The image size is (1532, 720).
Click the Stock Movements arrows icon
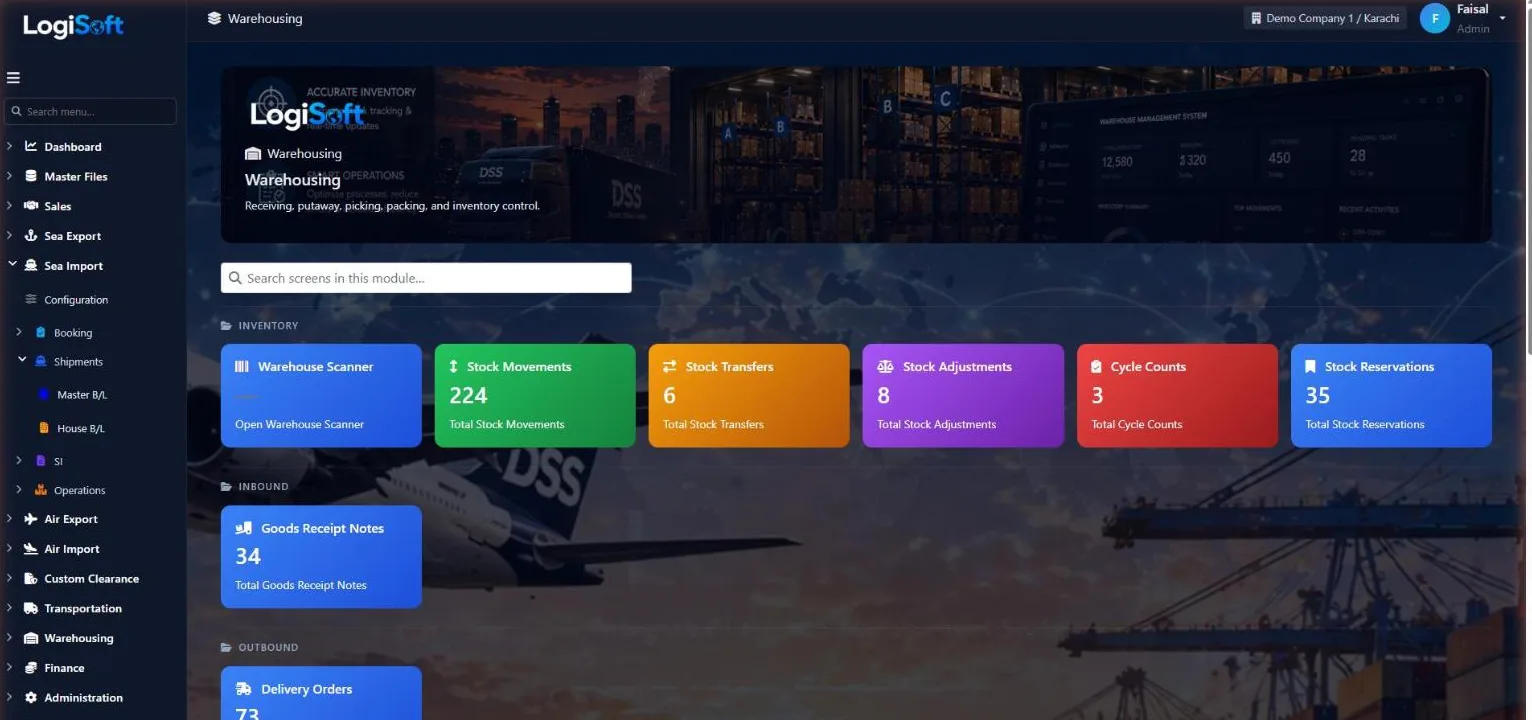coord(454,367)
